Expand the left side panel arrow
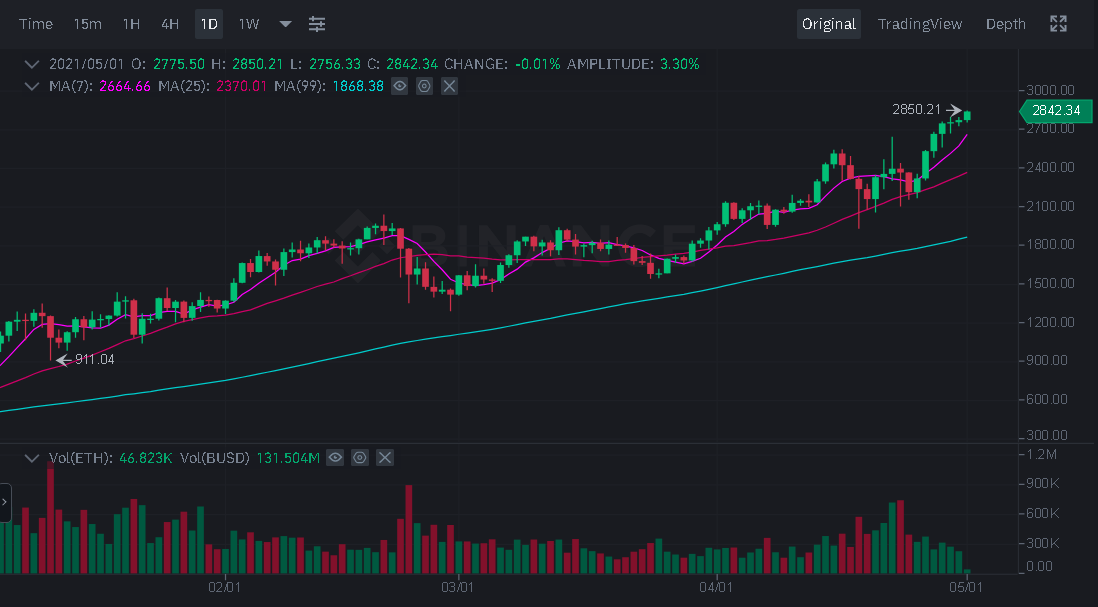The height and width of the screenshot is (607, 1098). pos(5,502)
